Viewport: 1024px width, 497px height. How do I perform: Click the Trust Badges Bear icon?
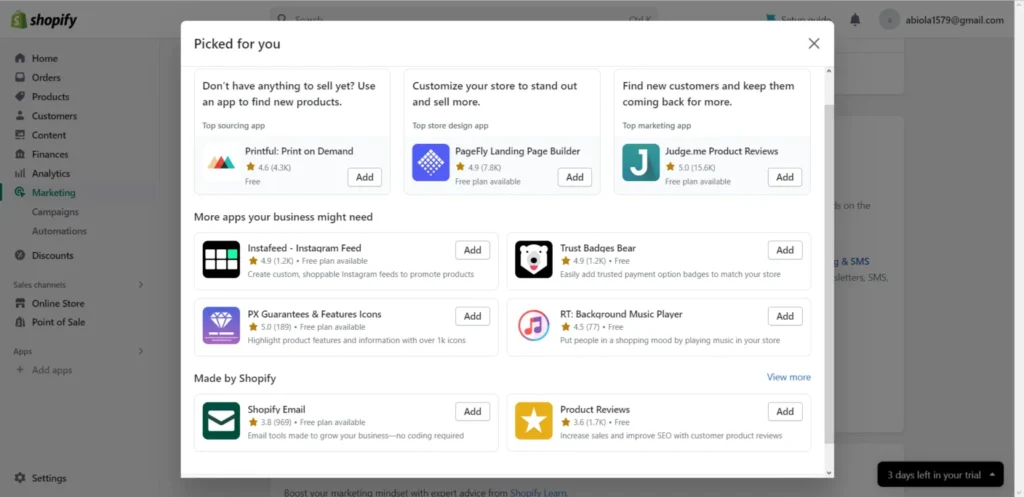pos(534,259)
